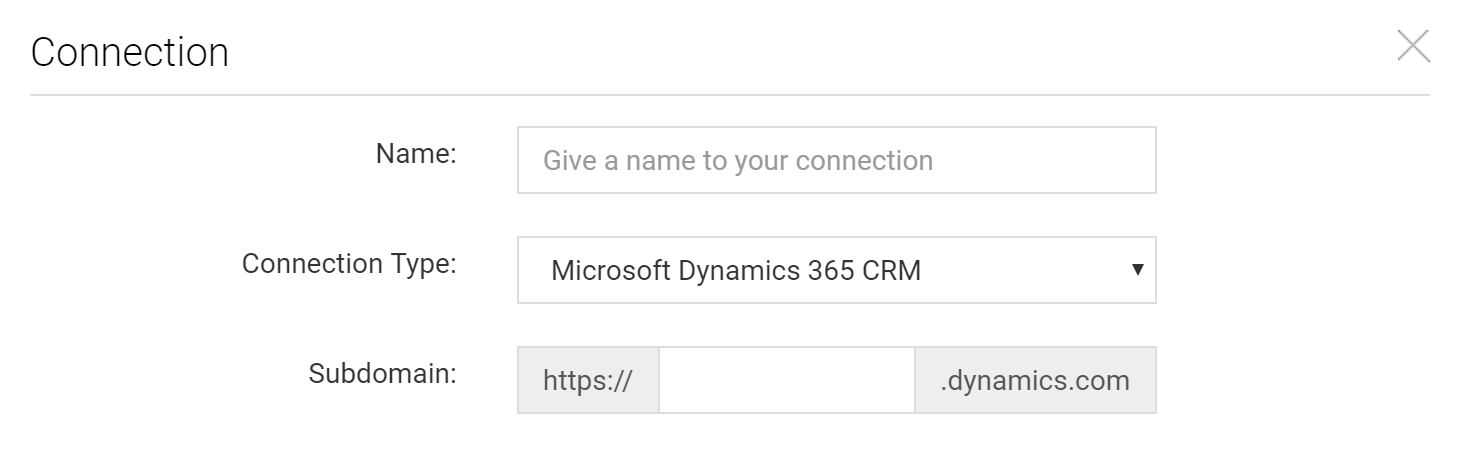The height and width of the screenshot is (467, 1460).
Task: Click the "Connection Type:" label
Action: click(x=349, y=264)
